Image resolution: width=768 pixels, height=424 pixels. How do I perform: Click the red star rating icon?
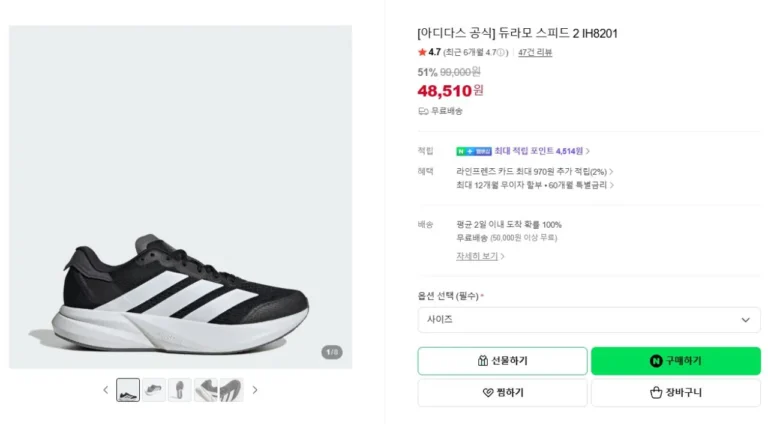[422, 52]
